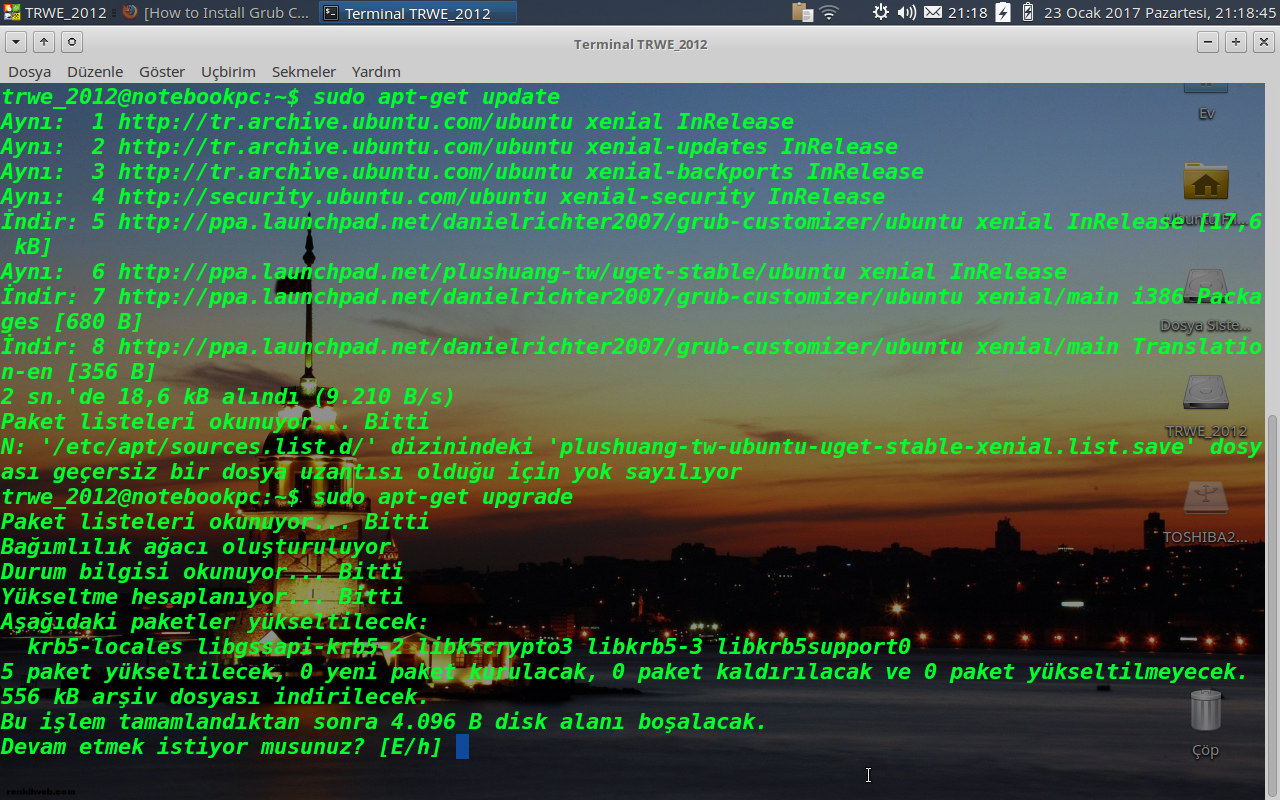This screenshot has width=1280, height=800.
Task: Click the TRWE_2012 drive desktop icon
Action: tap(1206, 393)
